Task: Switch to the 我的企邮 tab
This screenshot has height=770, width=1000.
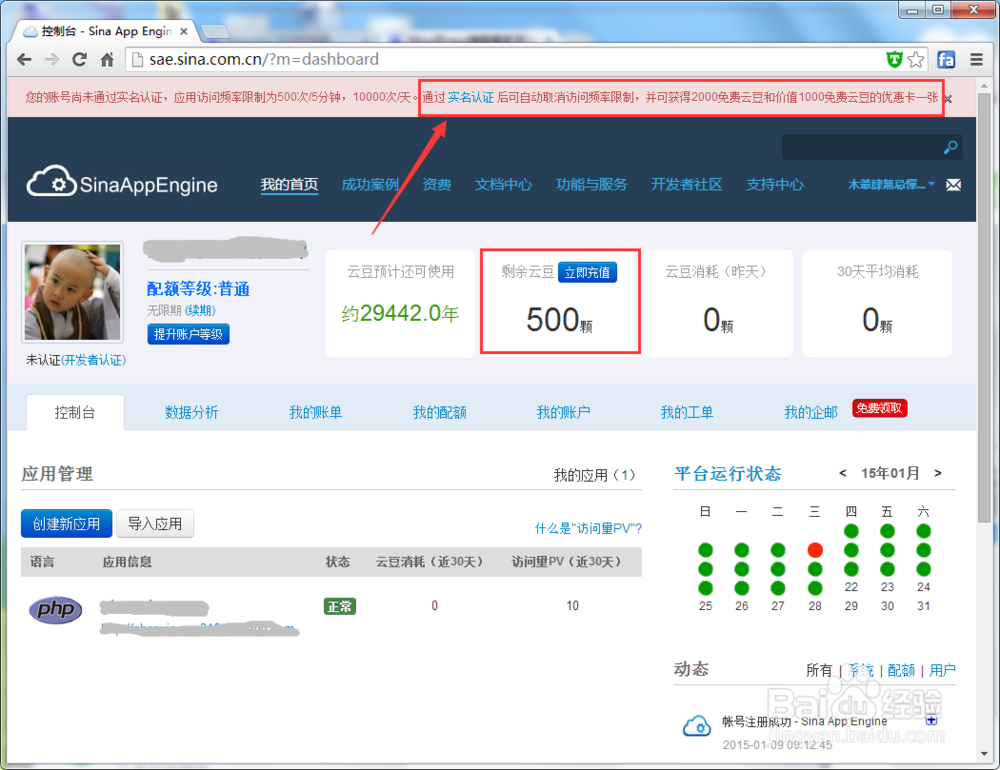Action: click(811, 412)
